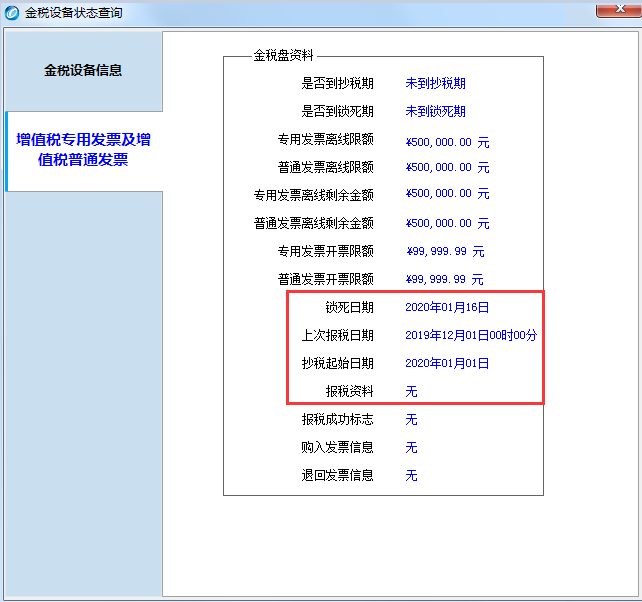Click the 专用发票开票限额 value ¥99,999.99
The image size is (642, 602).
point(445,251)
